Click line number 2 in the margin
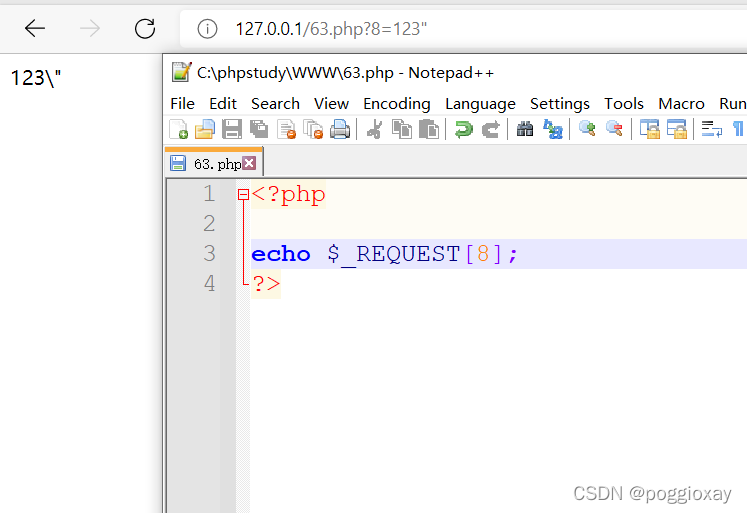Screen dimensions: 747x513 [209, 224]
